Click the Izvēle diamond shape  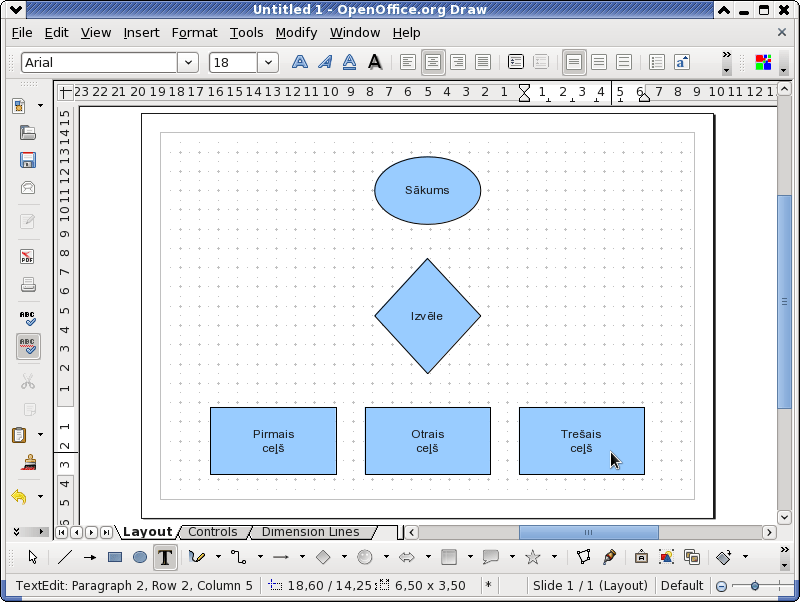pyautogui.click(x=428, y=316)
